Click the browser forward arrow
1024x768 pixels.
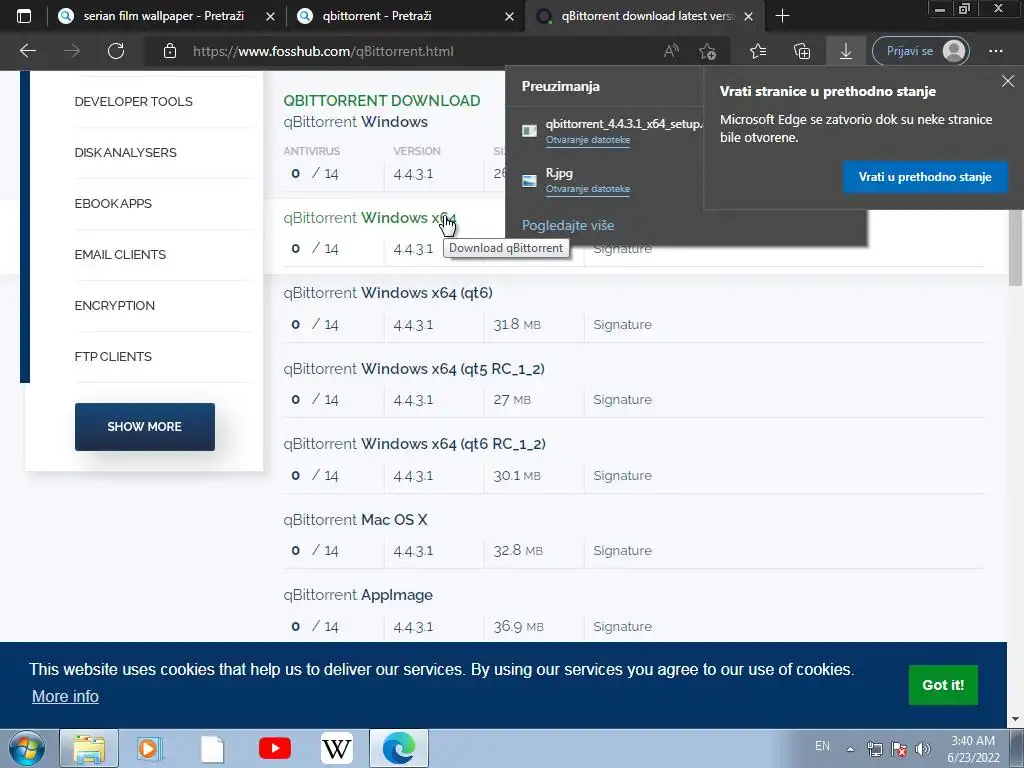[x=71, y=51]
